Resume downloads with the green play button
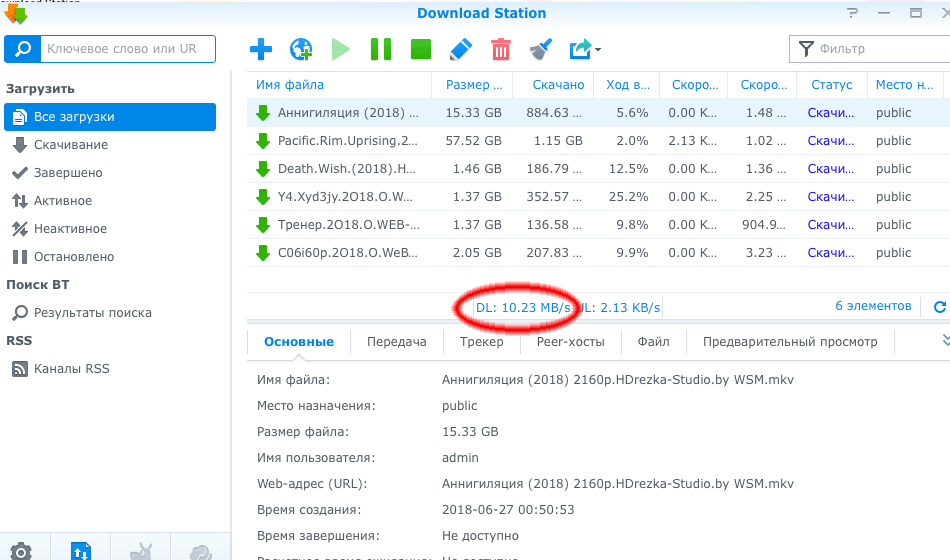This screenshot has width=950, height=560. click(x=341, y=49)
